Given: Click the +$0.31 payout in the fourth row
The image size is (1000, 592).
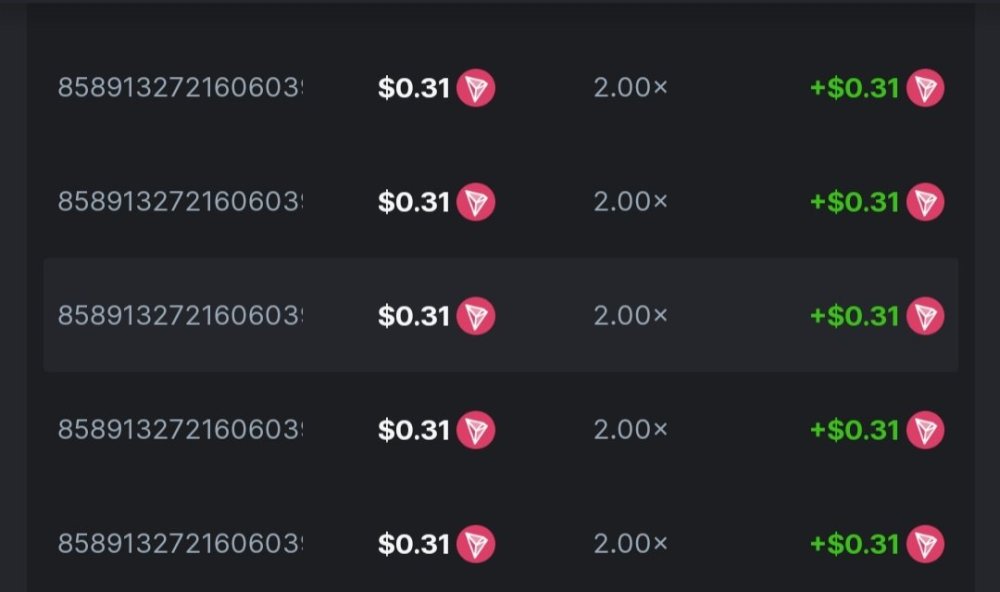Looking at the screenshot, I should 855,430.
